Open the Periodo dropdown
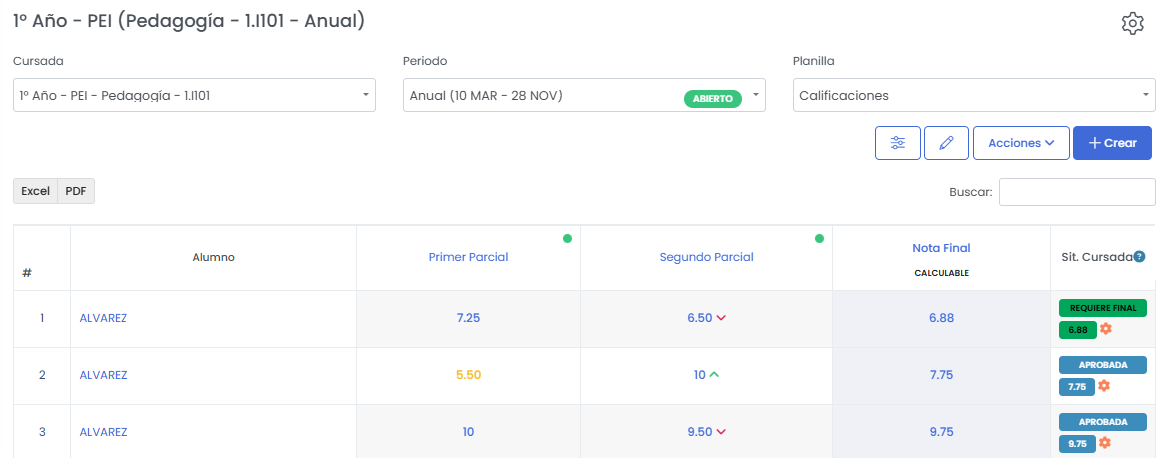1170x458 pixels. pyautogui.click(x=584, y=96)
